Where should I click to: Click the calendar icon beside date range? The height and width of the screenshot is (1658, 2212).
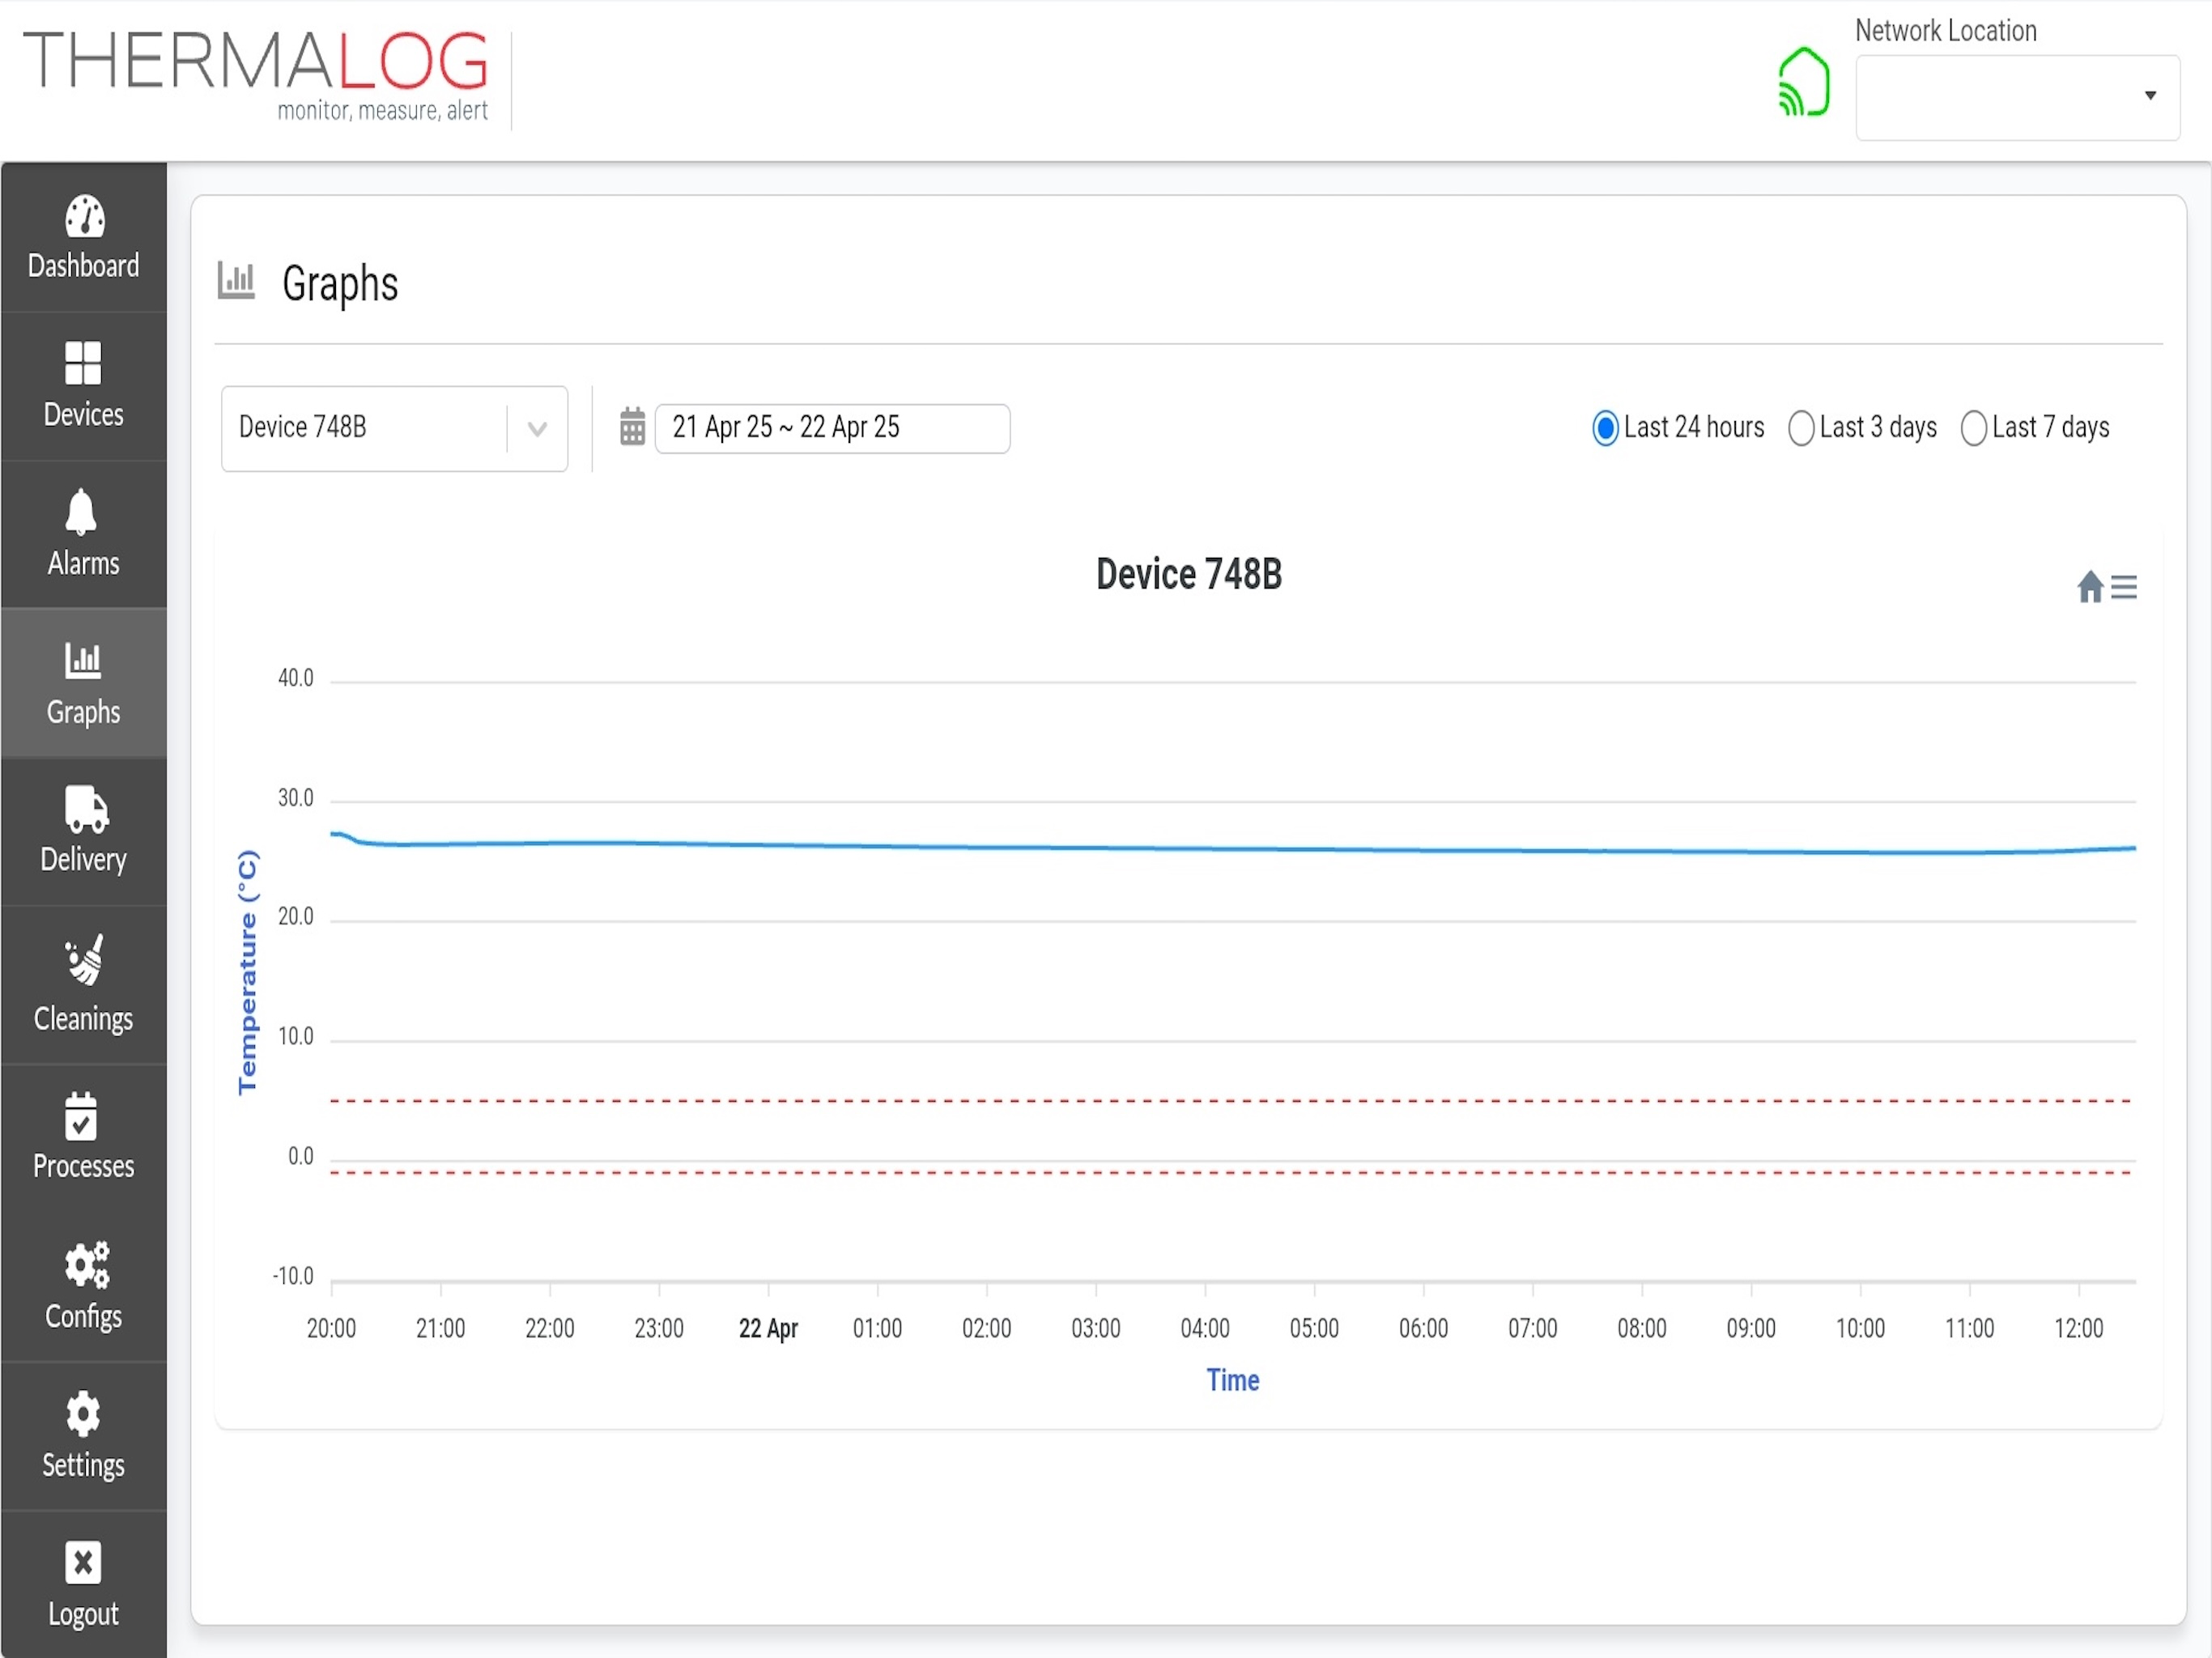pos(632,427)
